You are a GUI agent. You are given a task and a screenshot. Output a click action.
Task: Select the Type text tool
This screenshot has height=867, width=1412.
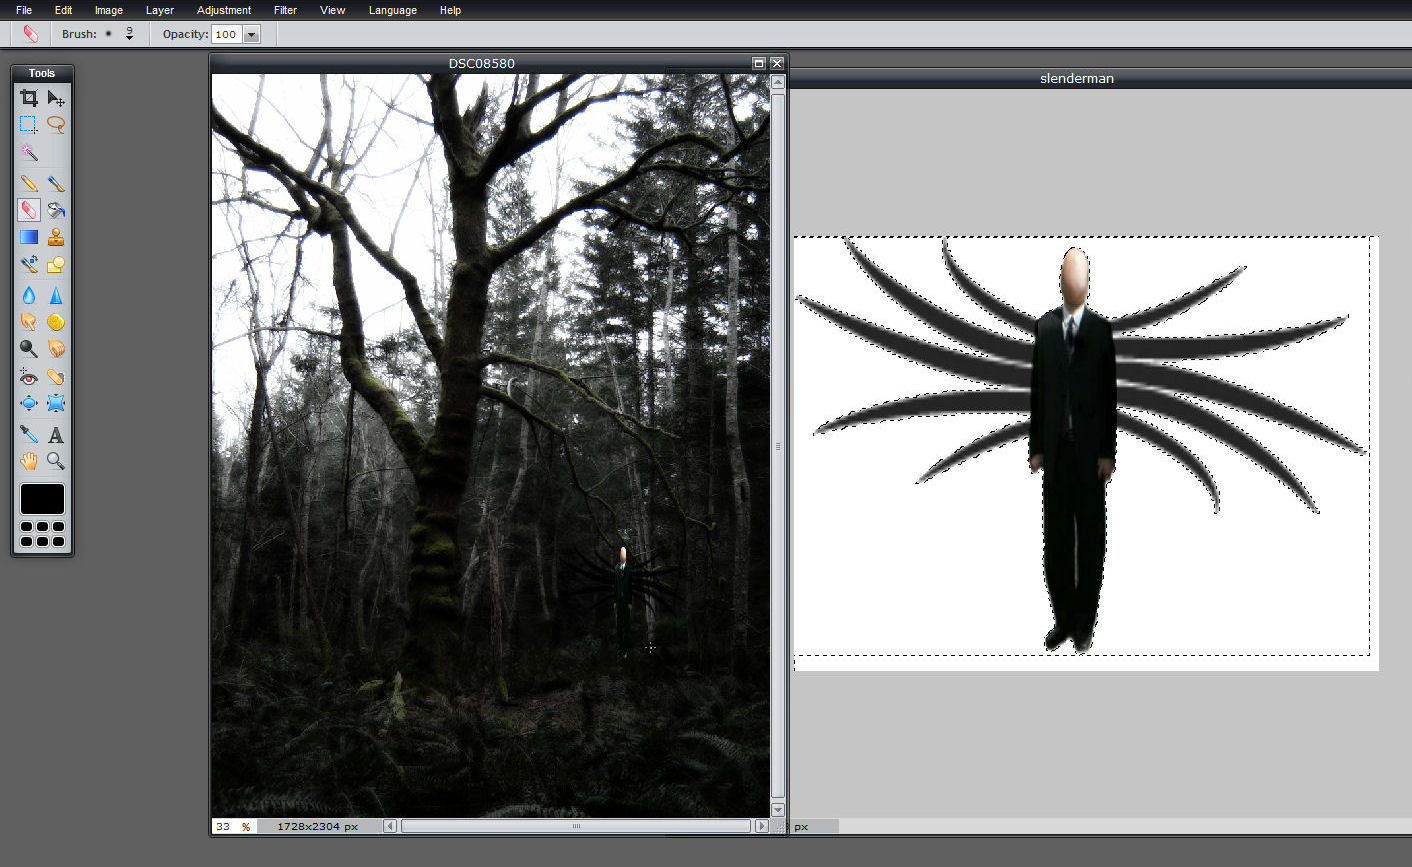(56, 435)
